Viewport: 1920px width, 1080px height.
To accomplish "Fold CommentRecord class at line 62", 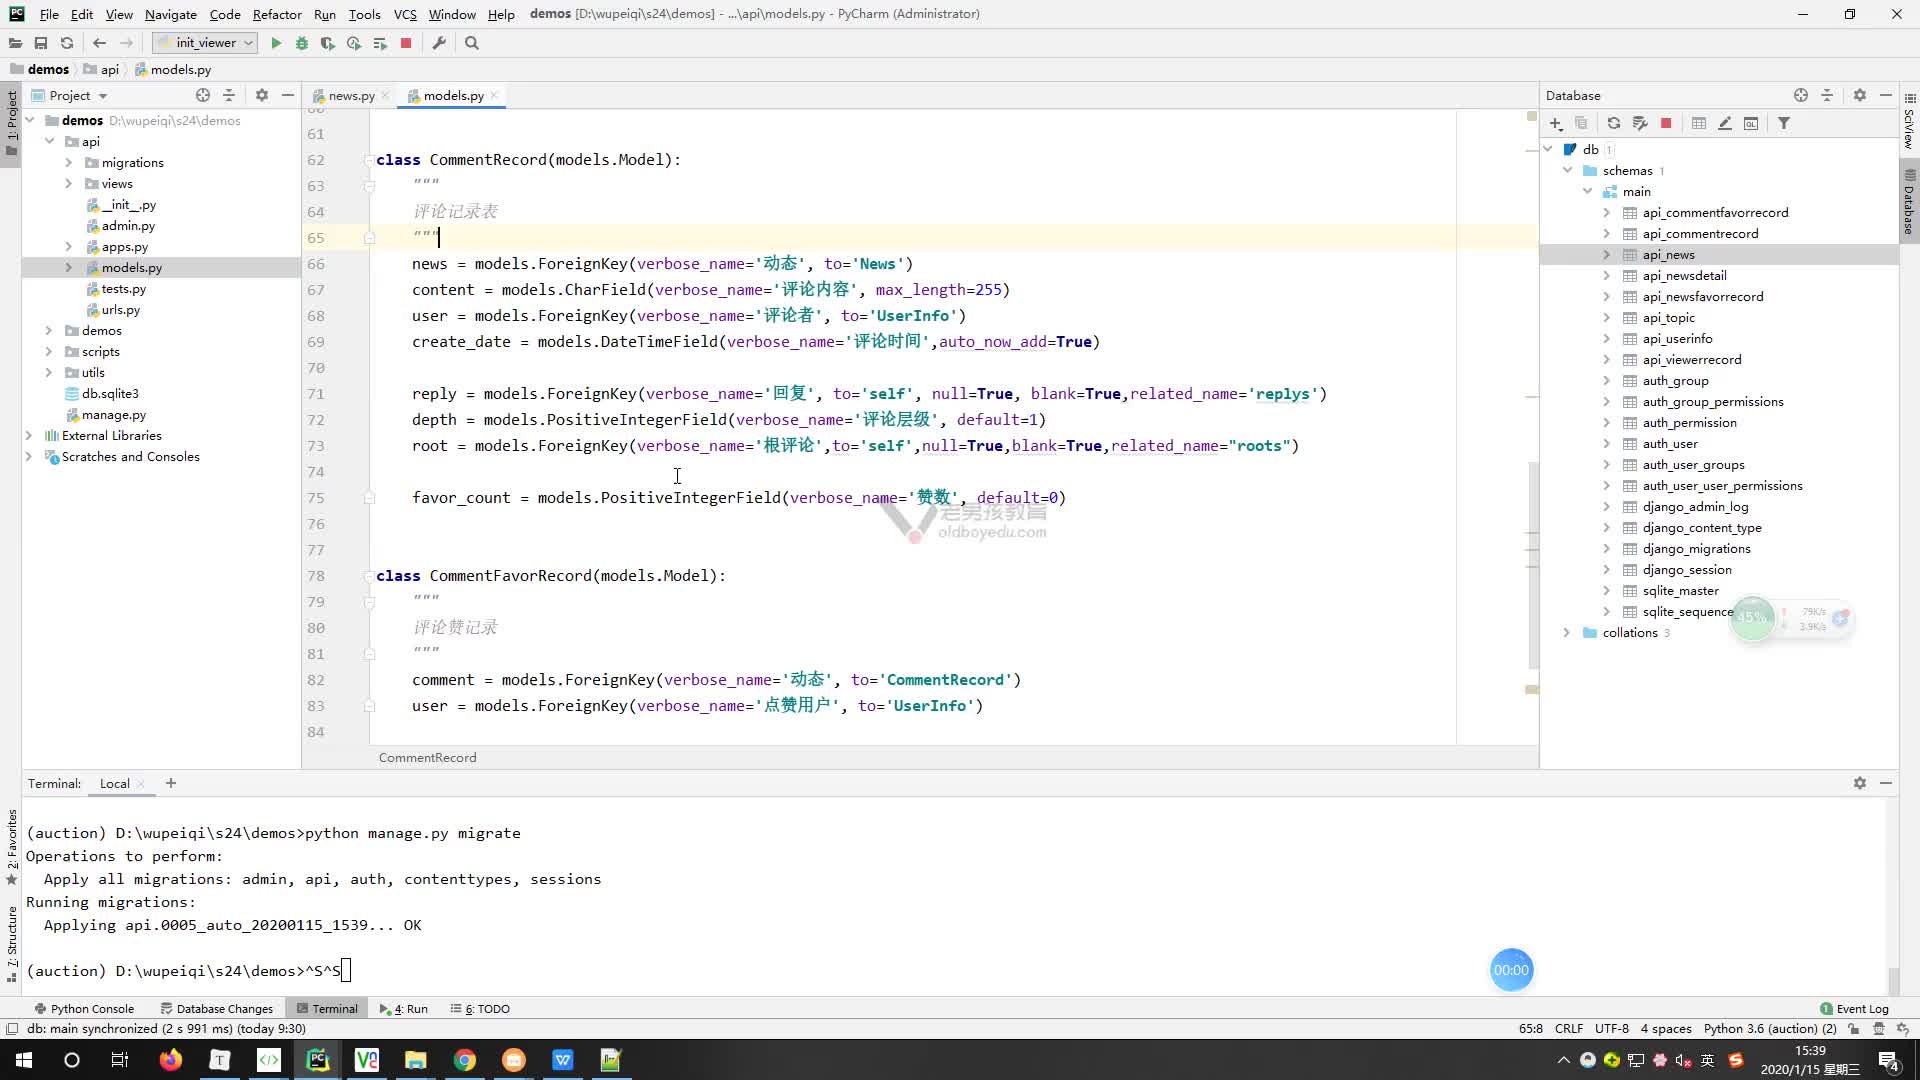I will click(369, 160).
